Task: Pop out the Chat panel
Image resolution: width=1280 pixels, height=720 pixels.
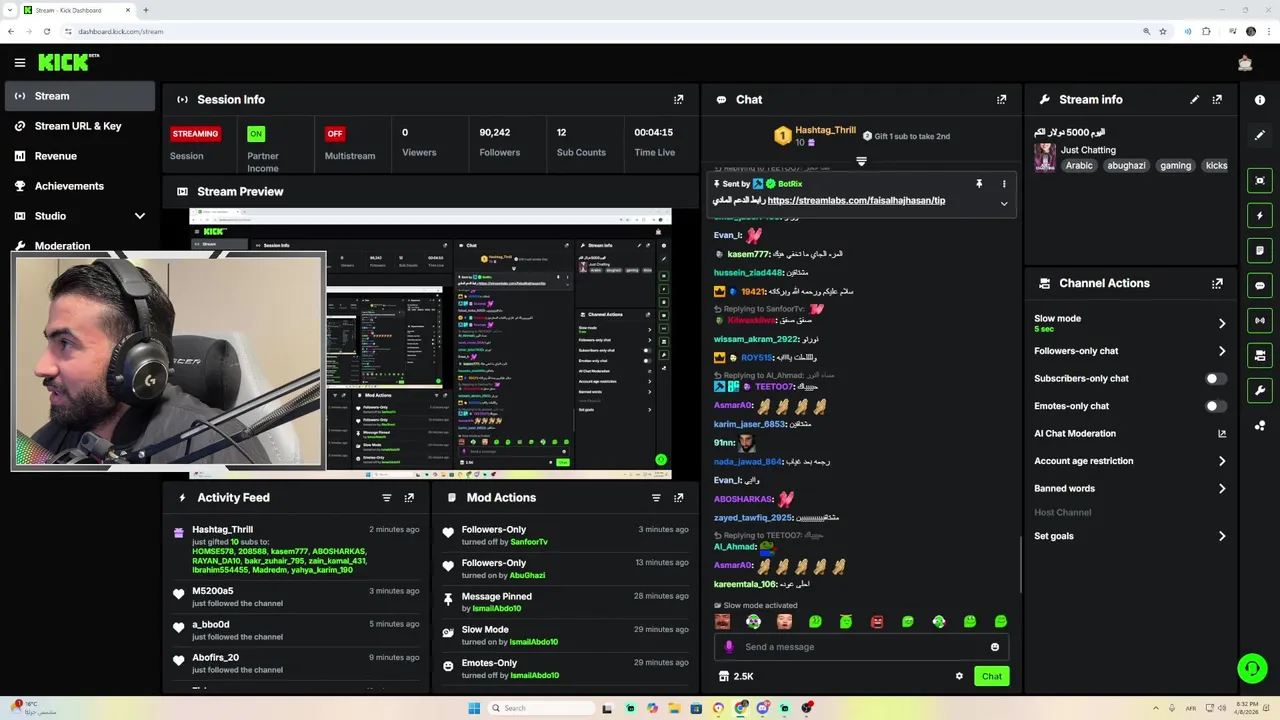Action: tap(1001, 100)
